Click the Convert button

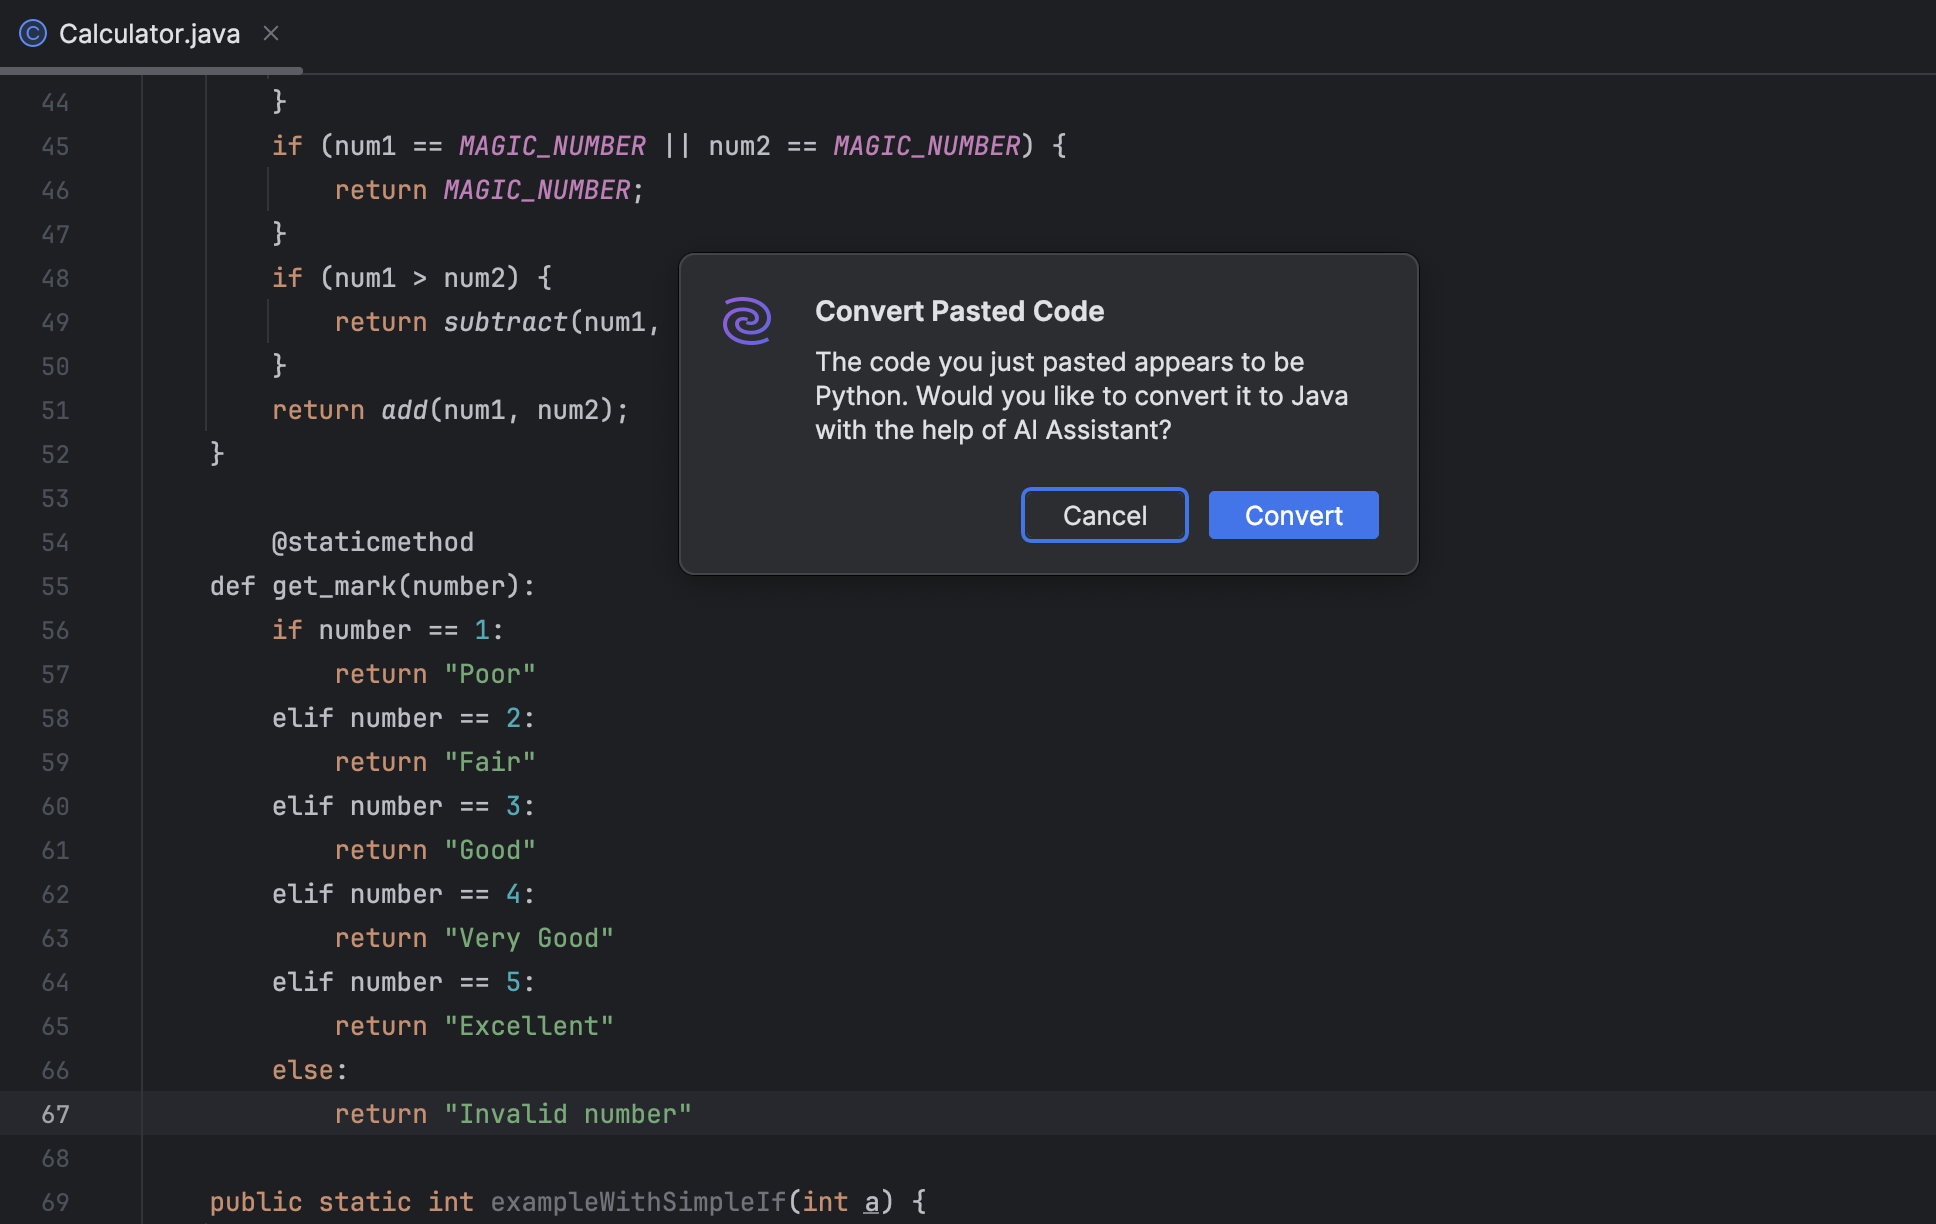click(1293, 515)
